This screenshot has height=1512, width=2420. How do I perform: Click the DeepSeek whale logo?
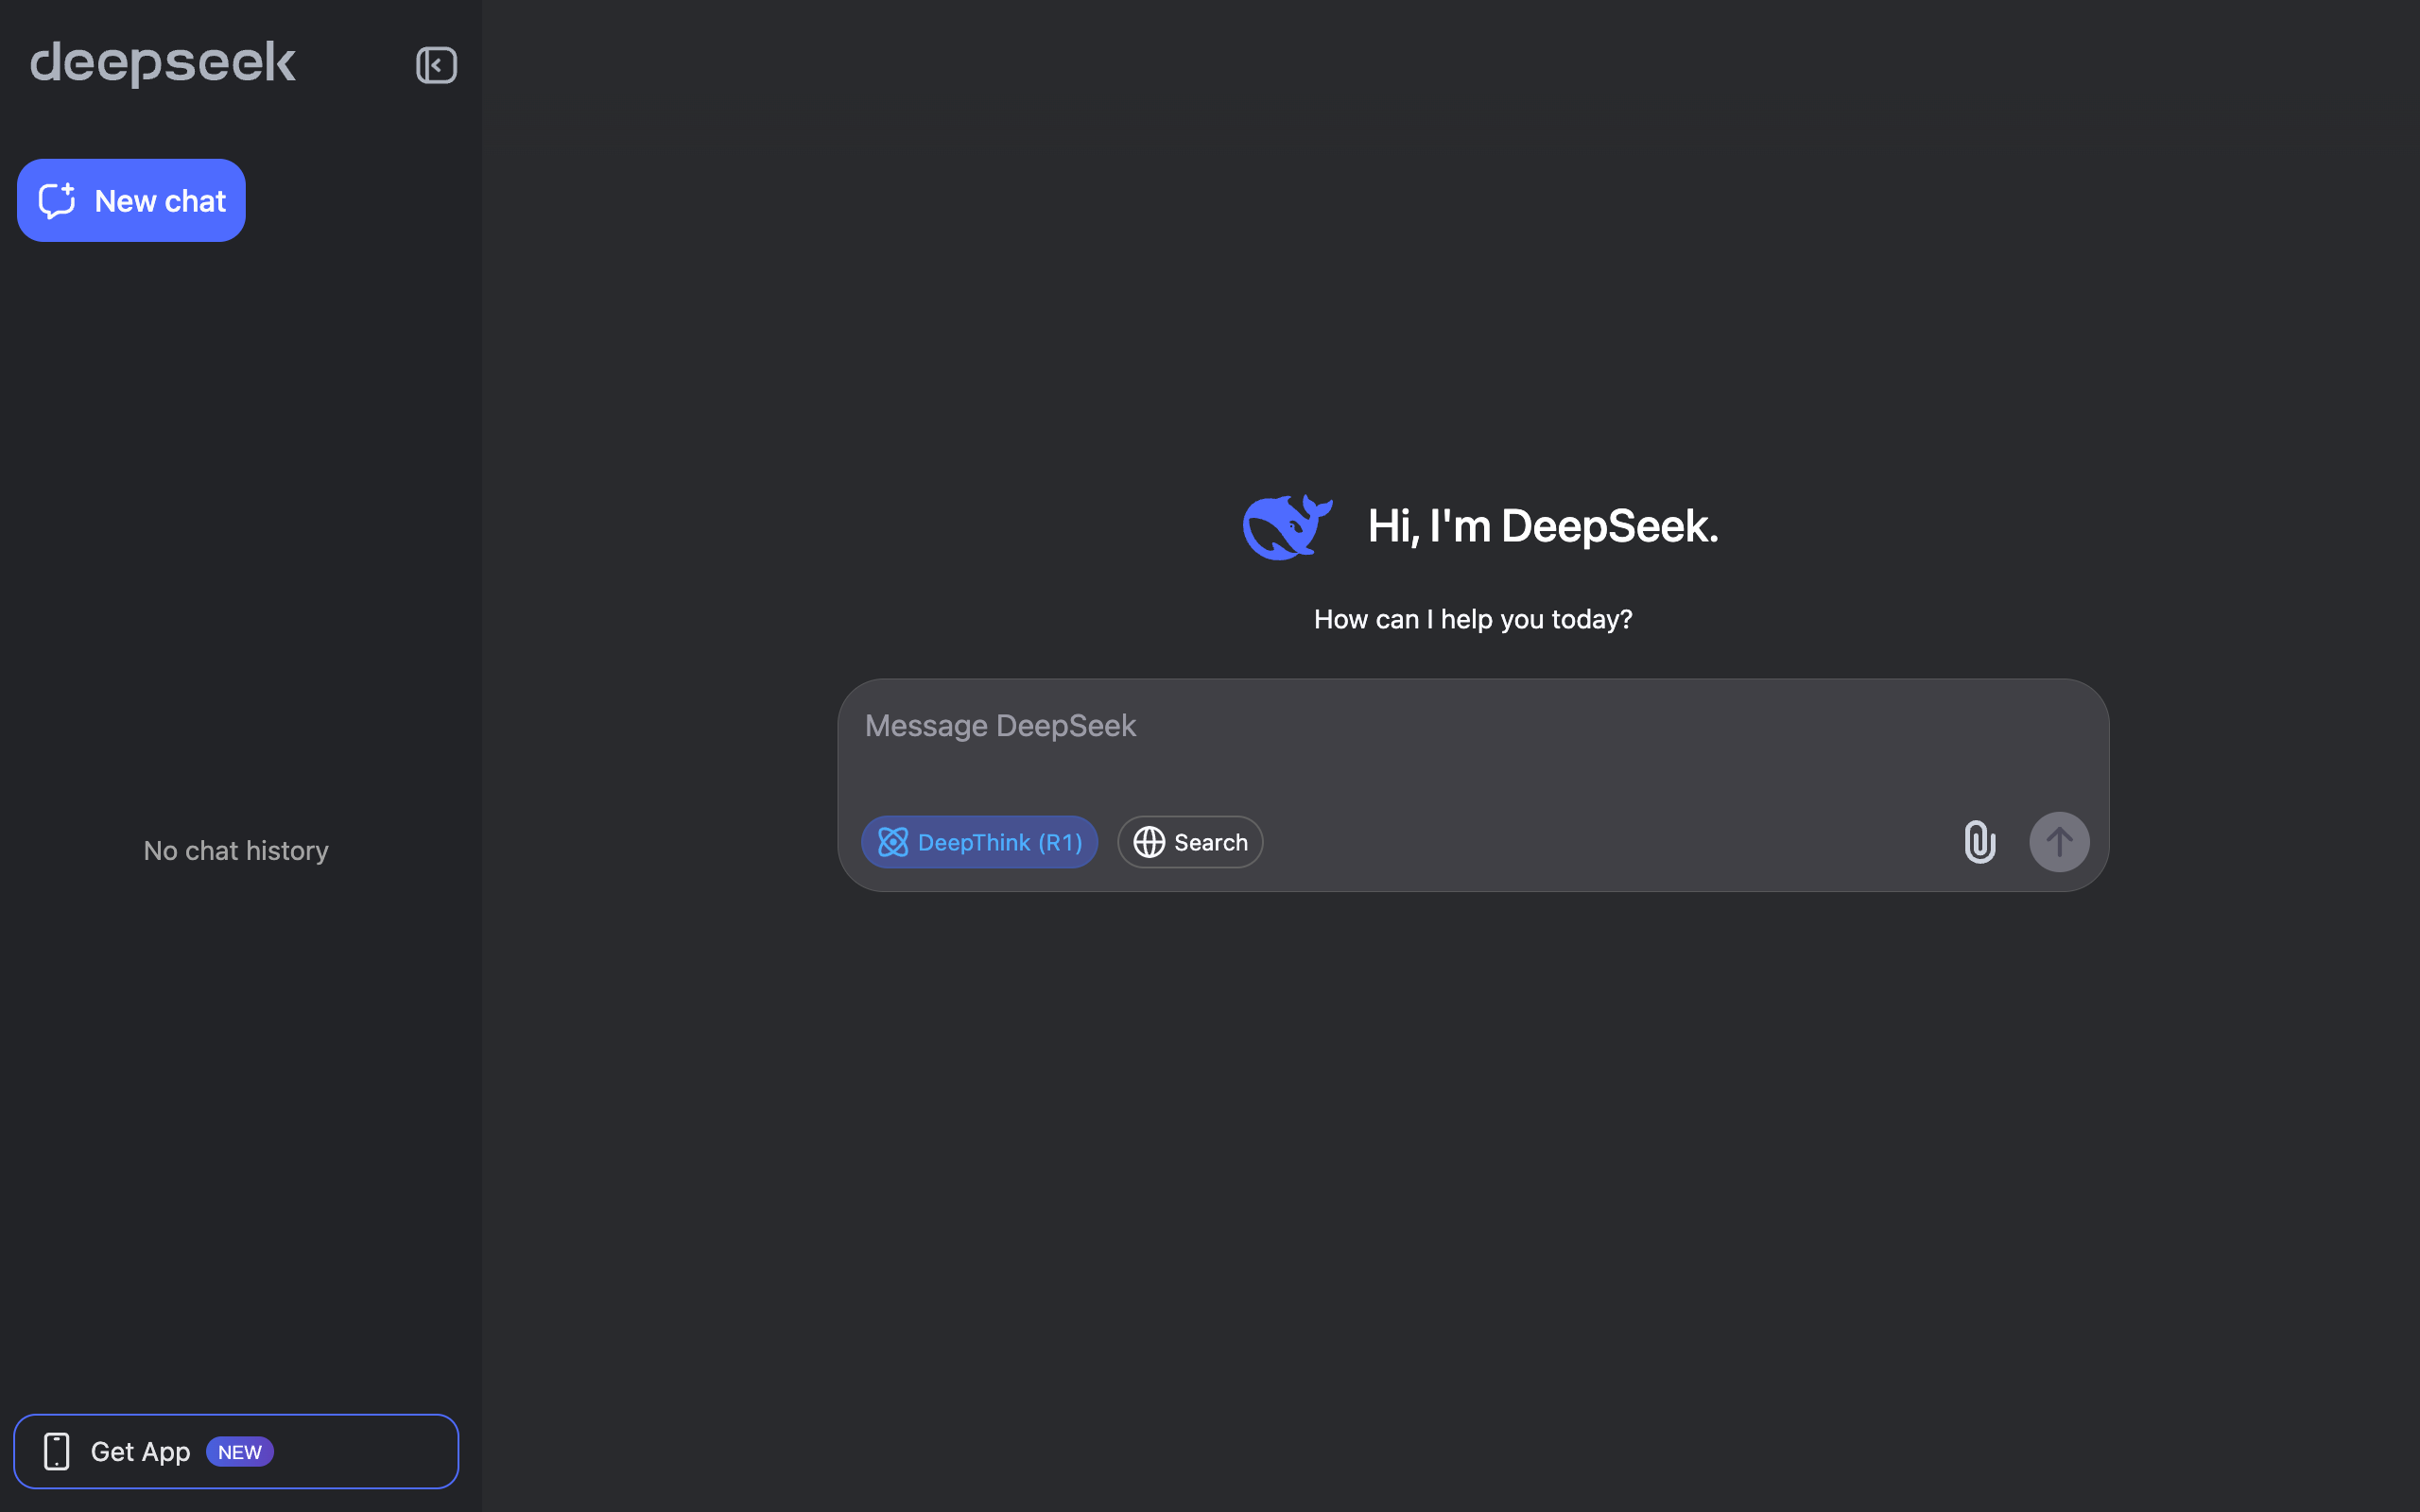click(1287, 527)
